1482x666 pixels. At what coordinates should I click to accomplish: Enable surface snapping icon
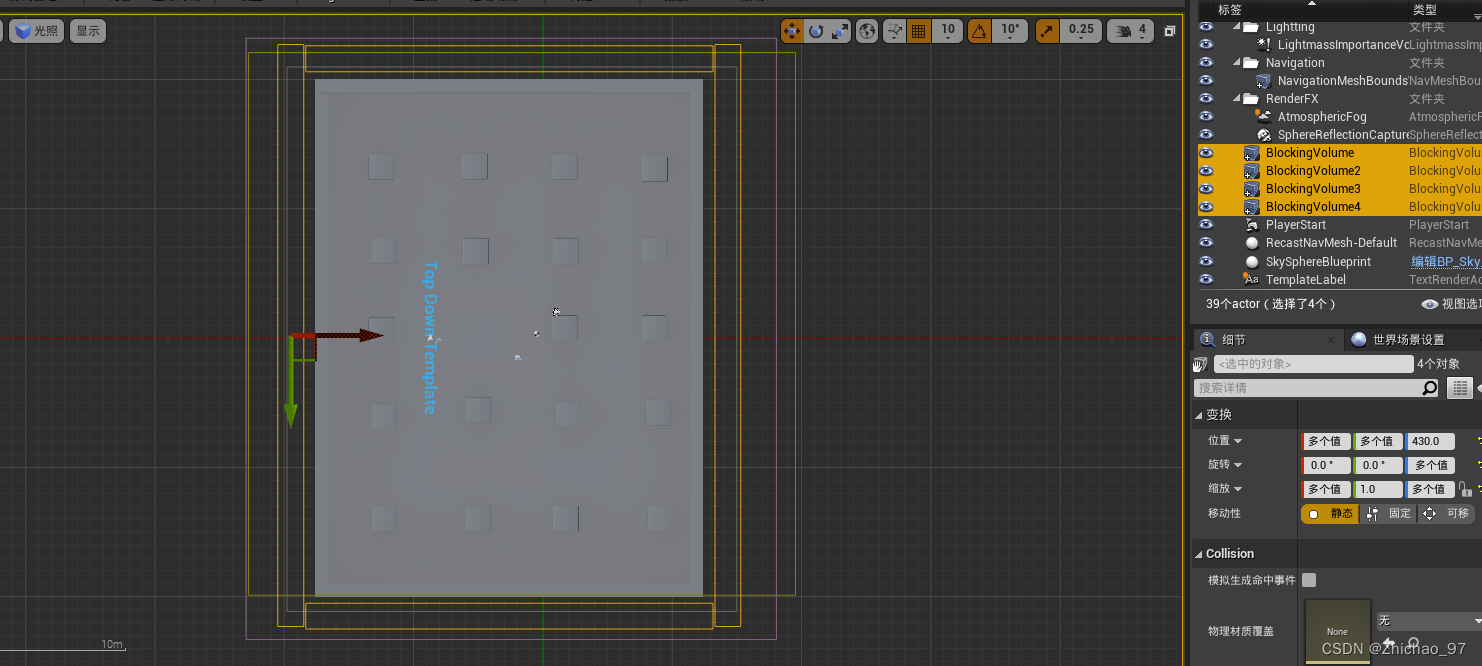pyautogui.click(x=894, y=30)
